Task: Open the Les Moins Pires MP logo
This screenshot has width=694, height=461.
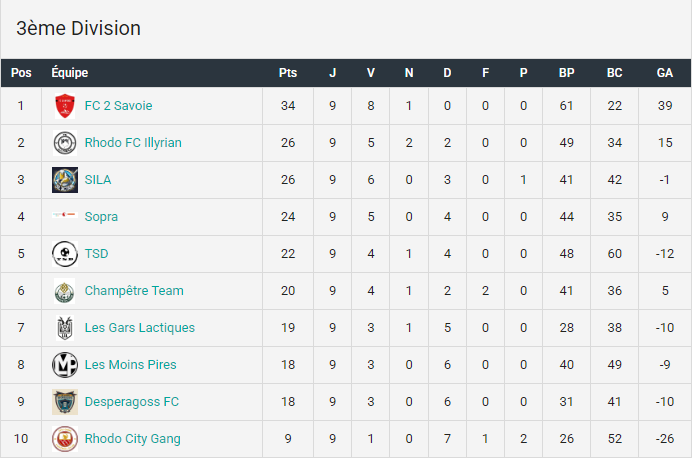Action: pos(65,365)
